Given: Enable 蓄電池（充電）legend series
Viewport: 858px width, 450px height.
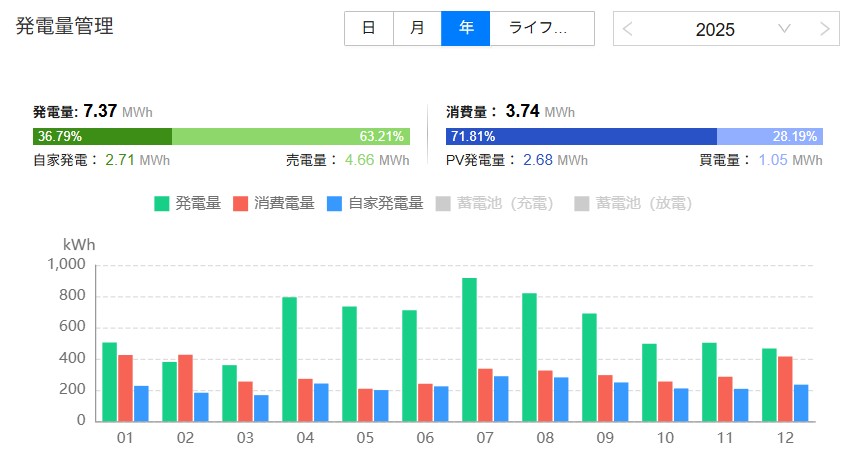Looking at the screenshot, I should pyautogui.click(x=495, y=203).
